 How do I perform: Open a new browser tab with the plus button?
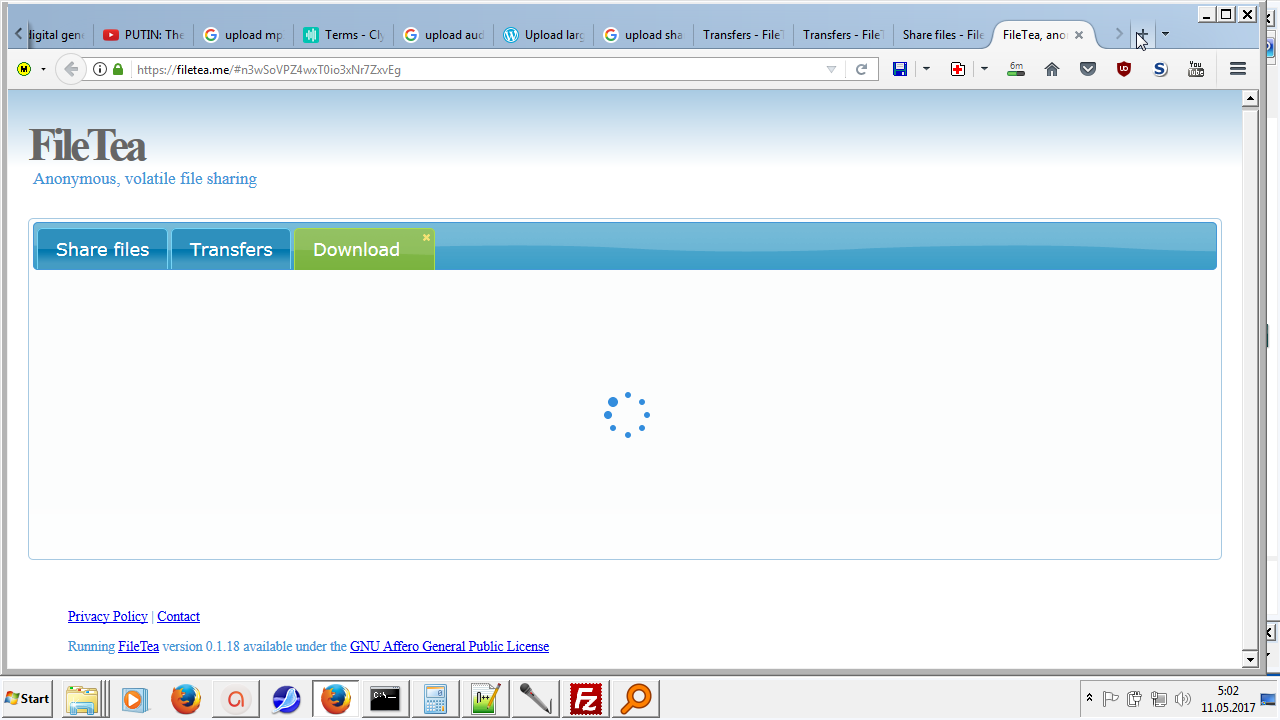tap(1141, 35)
